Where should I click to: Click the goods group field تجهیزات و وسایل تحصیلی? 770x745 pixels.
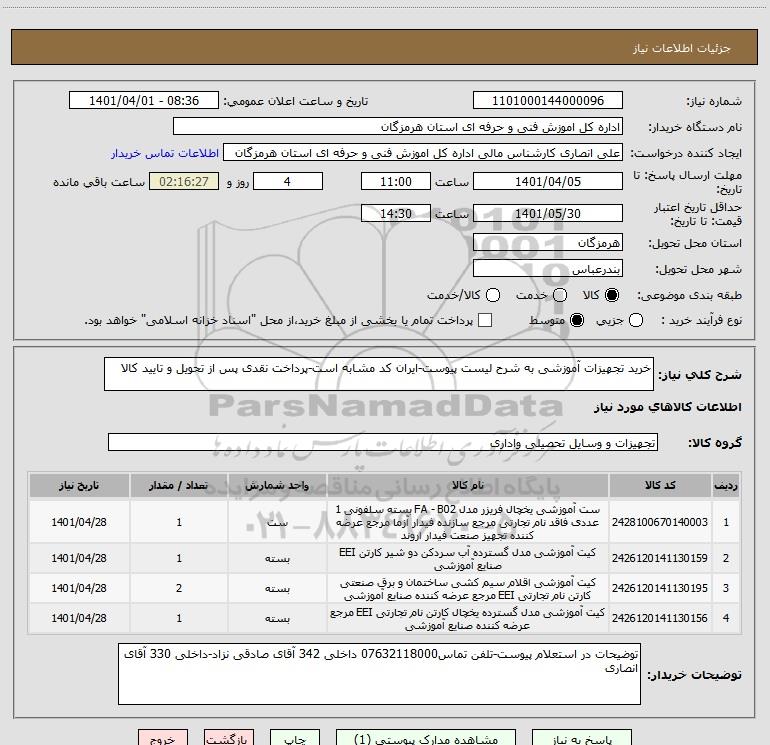click(383, 442)
